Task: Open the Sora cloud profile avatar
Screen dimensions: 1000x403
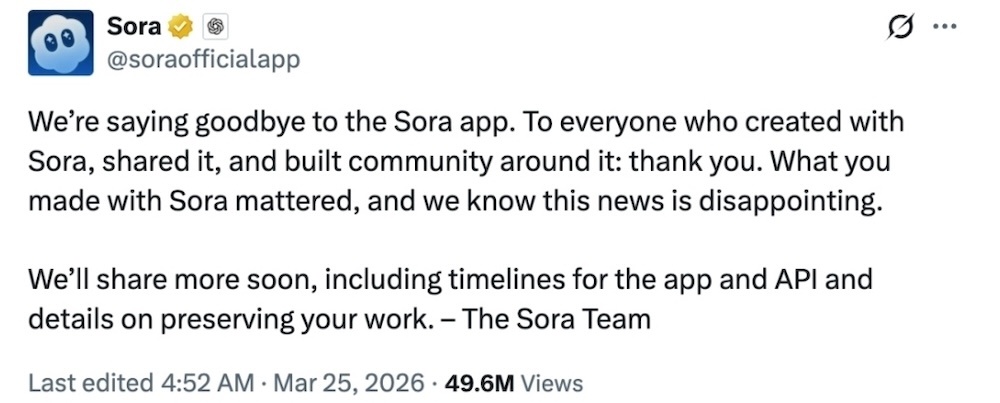Action: pyautogui.click(x=61, y=42)
